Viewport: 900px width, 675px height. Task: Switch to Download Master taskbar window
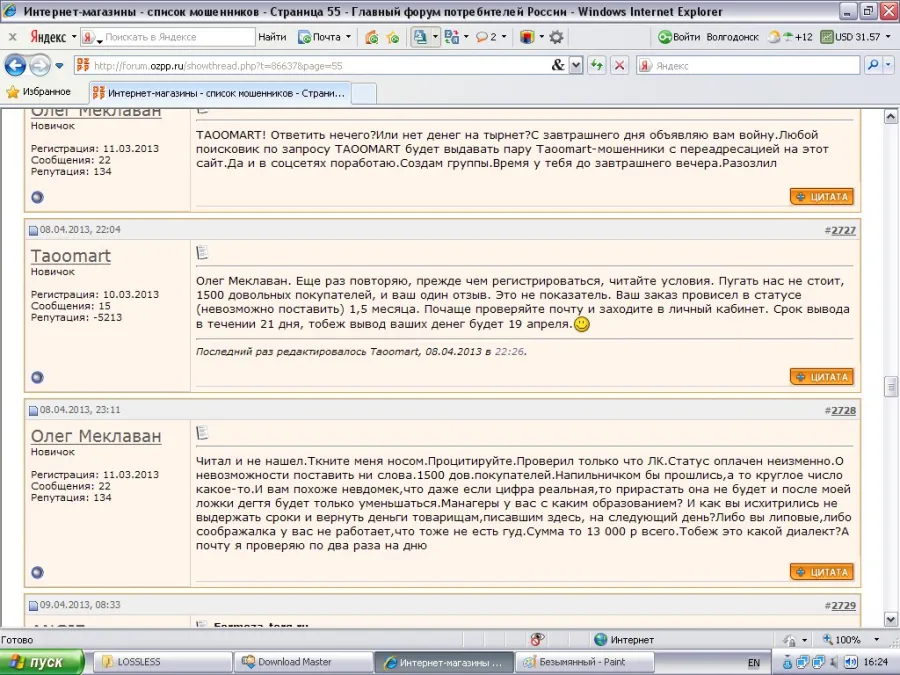304,662
